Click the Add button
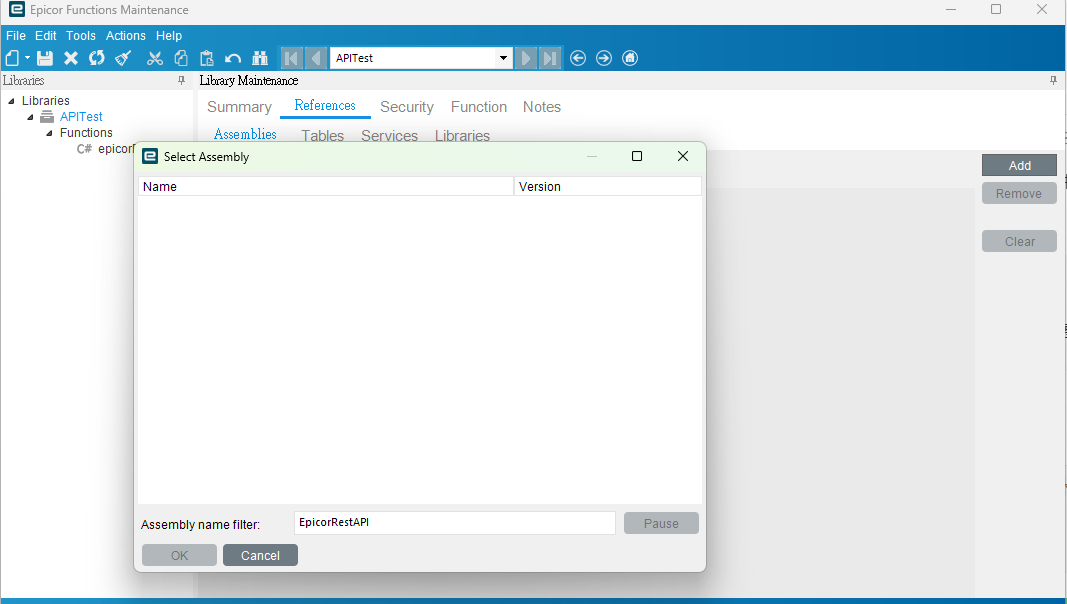This screenshot has width=1067, height=604. coord(1019,165)
